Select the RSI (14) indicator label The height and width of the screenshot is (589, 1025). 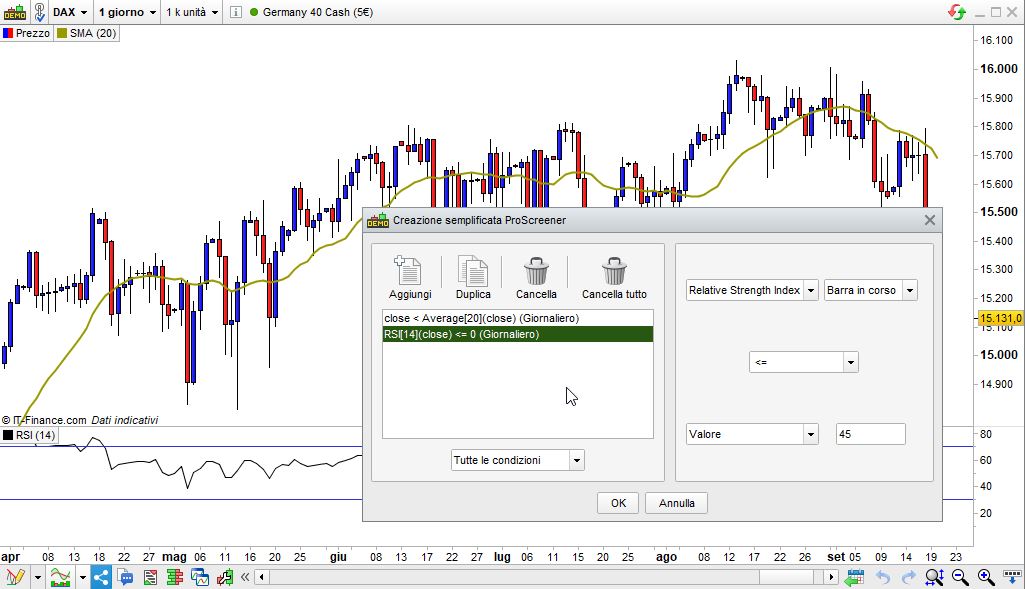[x=35, y=435]
